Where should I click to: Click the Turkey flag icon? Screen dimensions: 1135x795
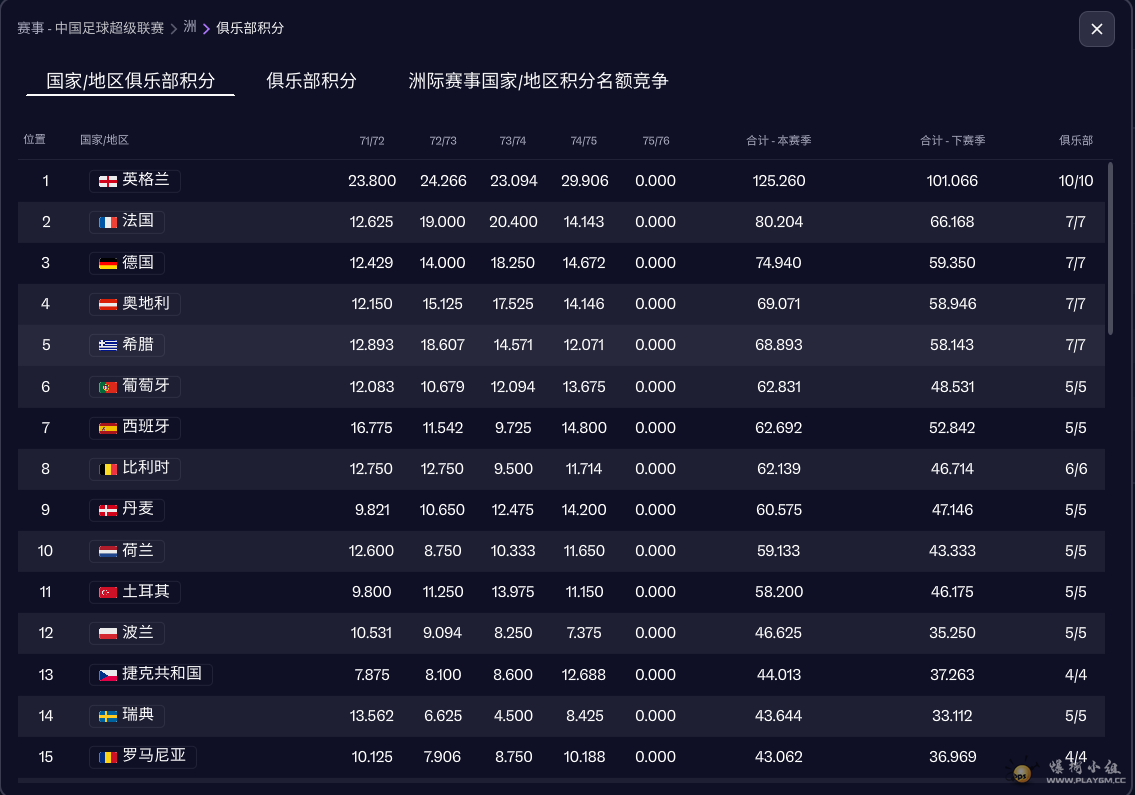tap(108, 592)
